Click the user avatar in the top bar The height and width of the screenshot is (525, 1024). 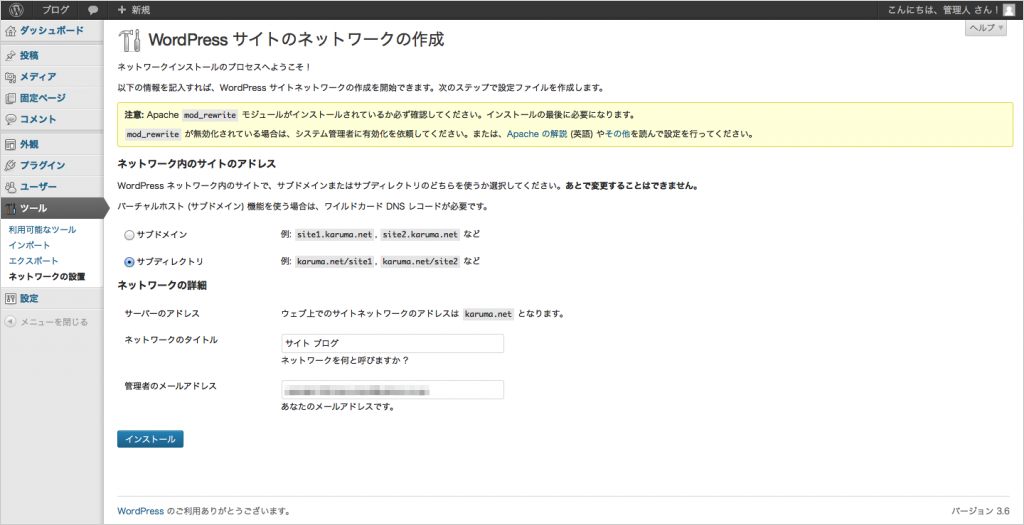(x=1009, y=10)
